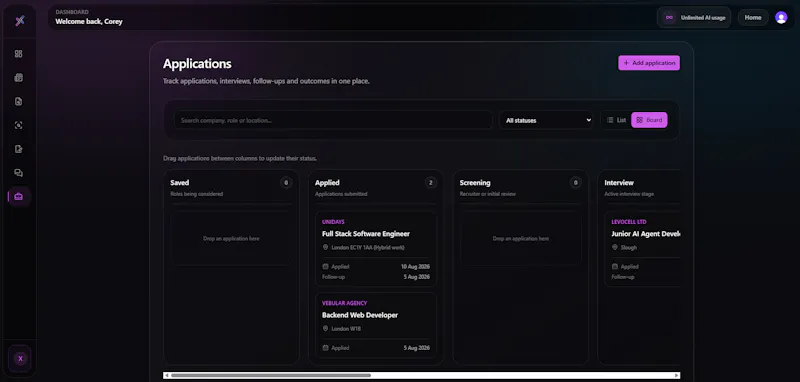Click the Interview column heading
800x382 pixels.
coord(619,183)
